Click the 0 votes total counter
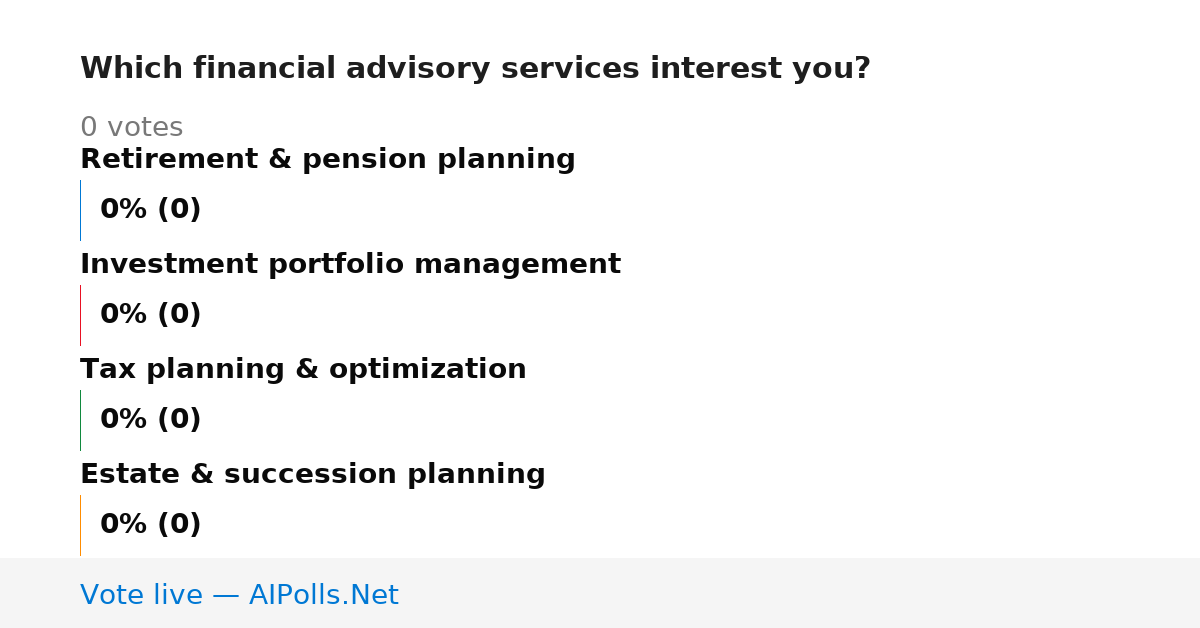This screenshot has height=628, width=1200. click(x=131, y=128)
